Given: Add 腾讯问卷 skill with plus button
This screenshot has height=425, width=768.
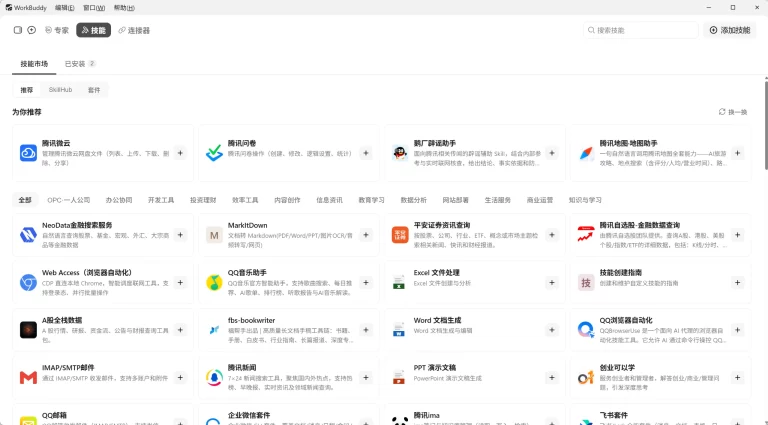Looking at the screenshot, I should [x=366, y=153].
